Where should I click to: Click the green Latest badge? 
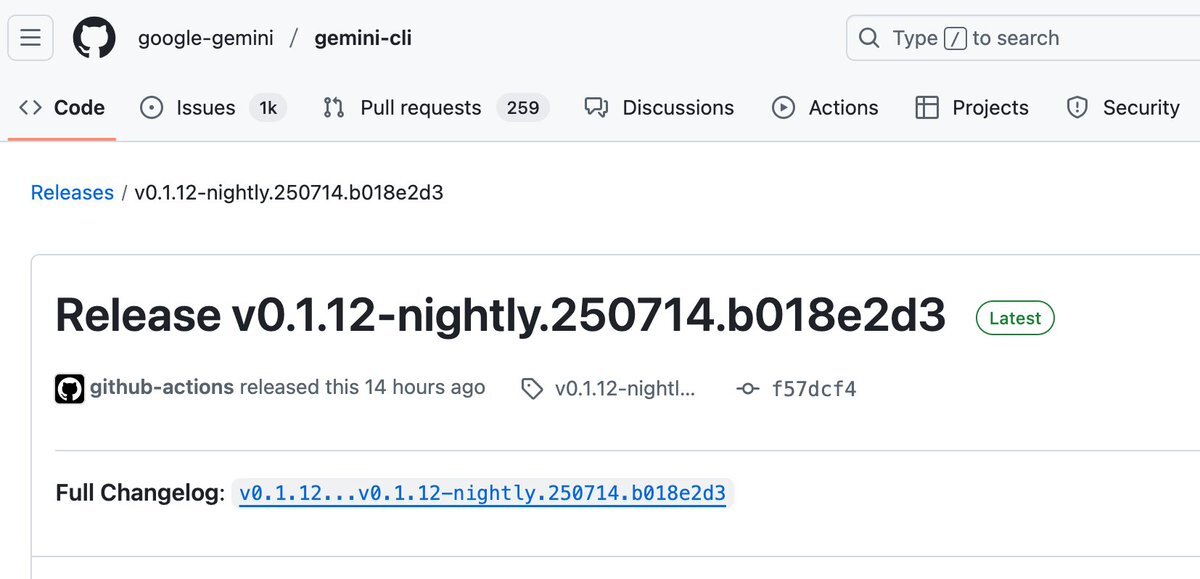(1015, 318)
